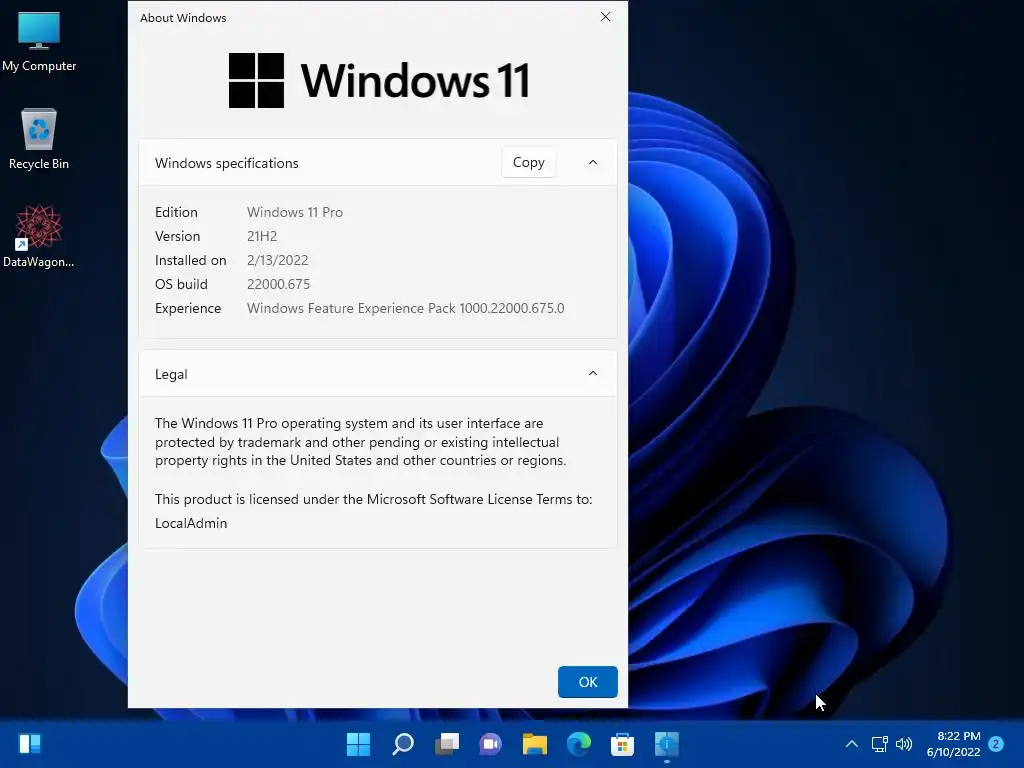The image size is (1024, 768).
Task: Collapse the Legal section
Action: pyautogui.click(x=593, y=374)
